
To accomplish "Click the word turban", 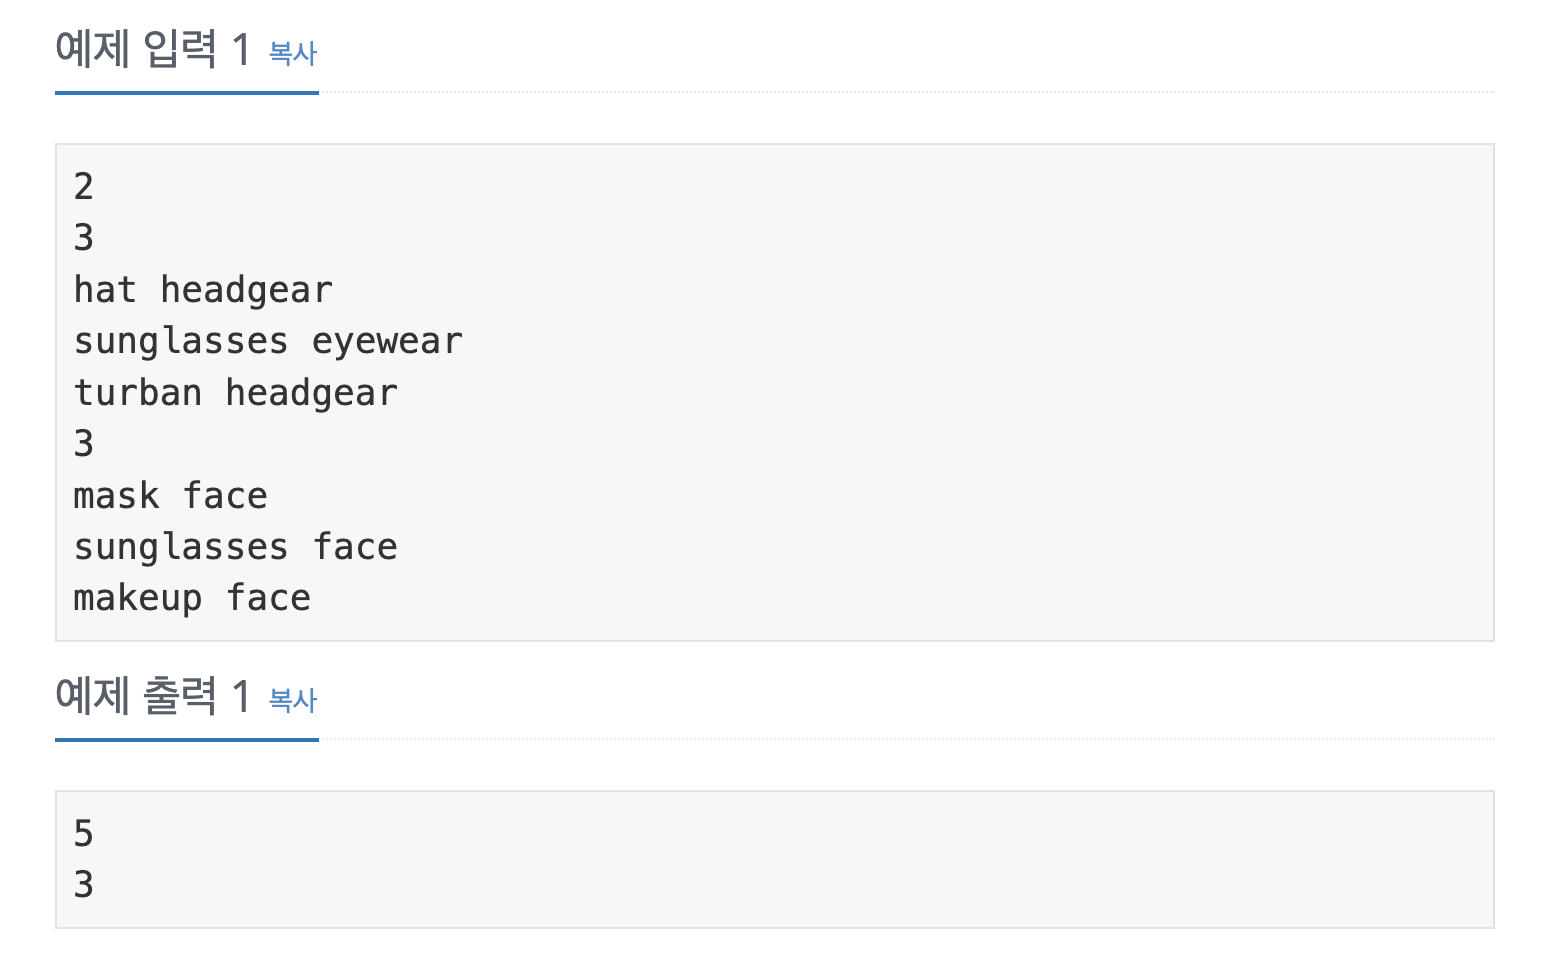I will [x=138, y=393].
